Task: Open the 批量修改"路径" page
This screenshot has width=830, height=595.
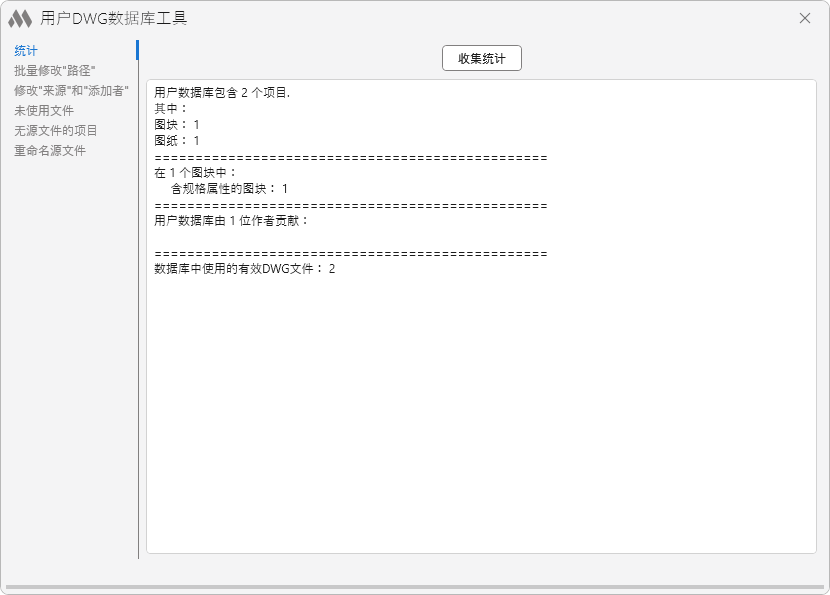Action: pyautogui.click(x=55, y=70)
